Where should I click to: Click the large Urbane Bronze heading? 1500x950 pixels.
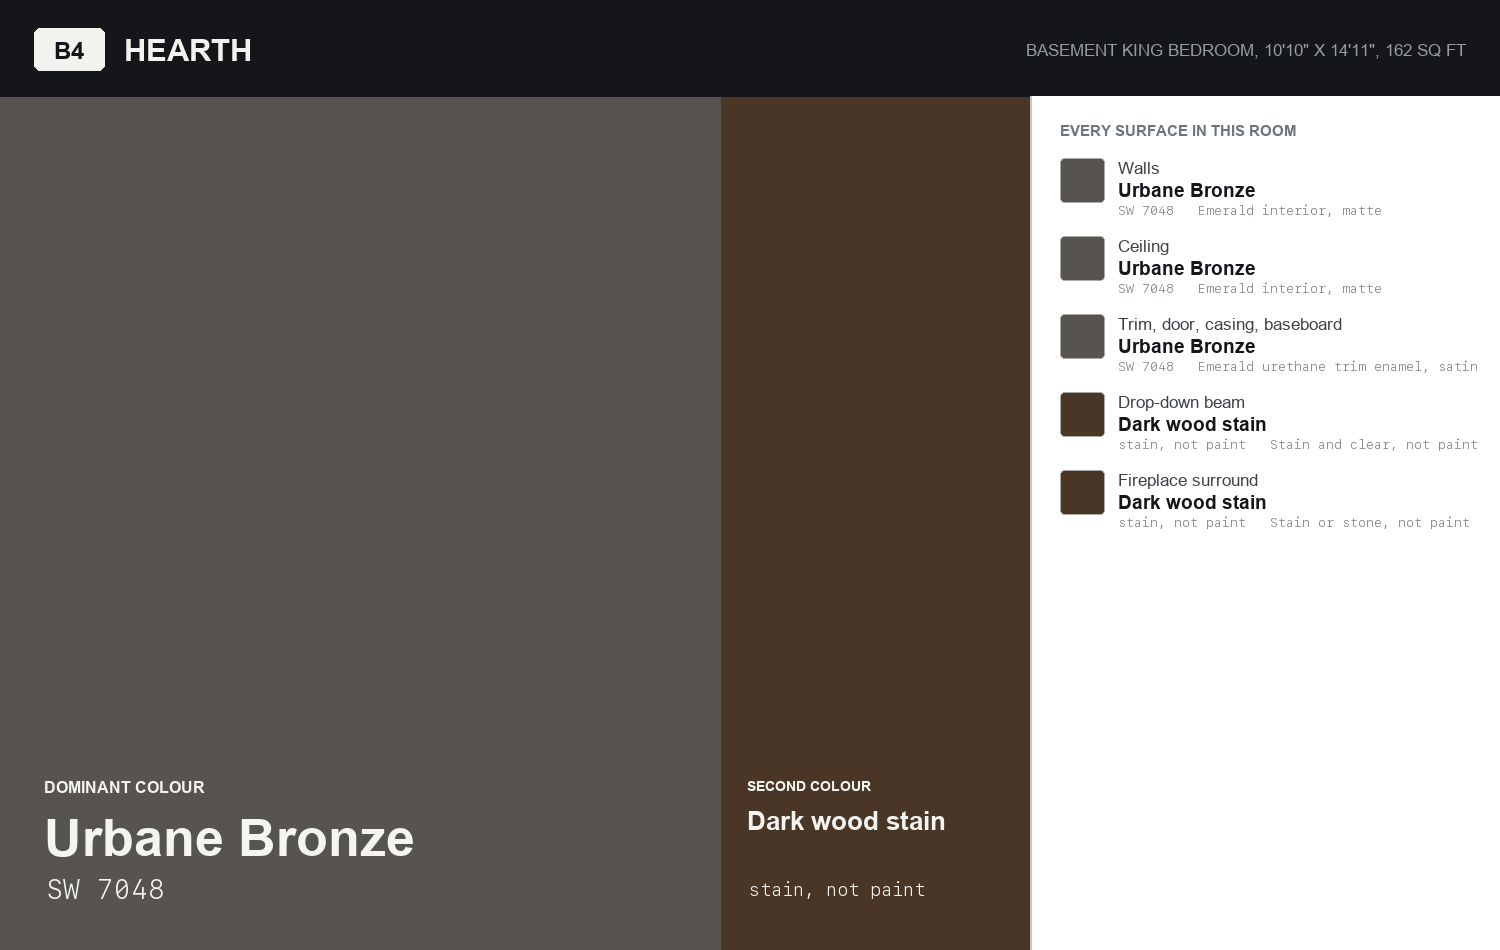point(229,838)
